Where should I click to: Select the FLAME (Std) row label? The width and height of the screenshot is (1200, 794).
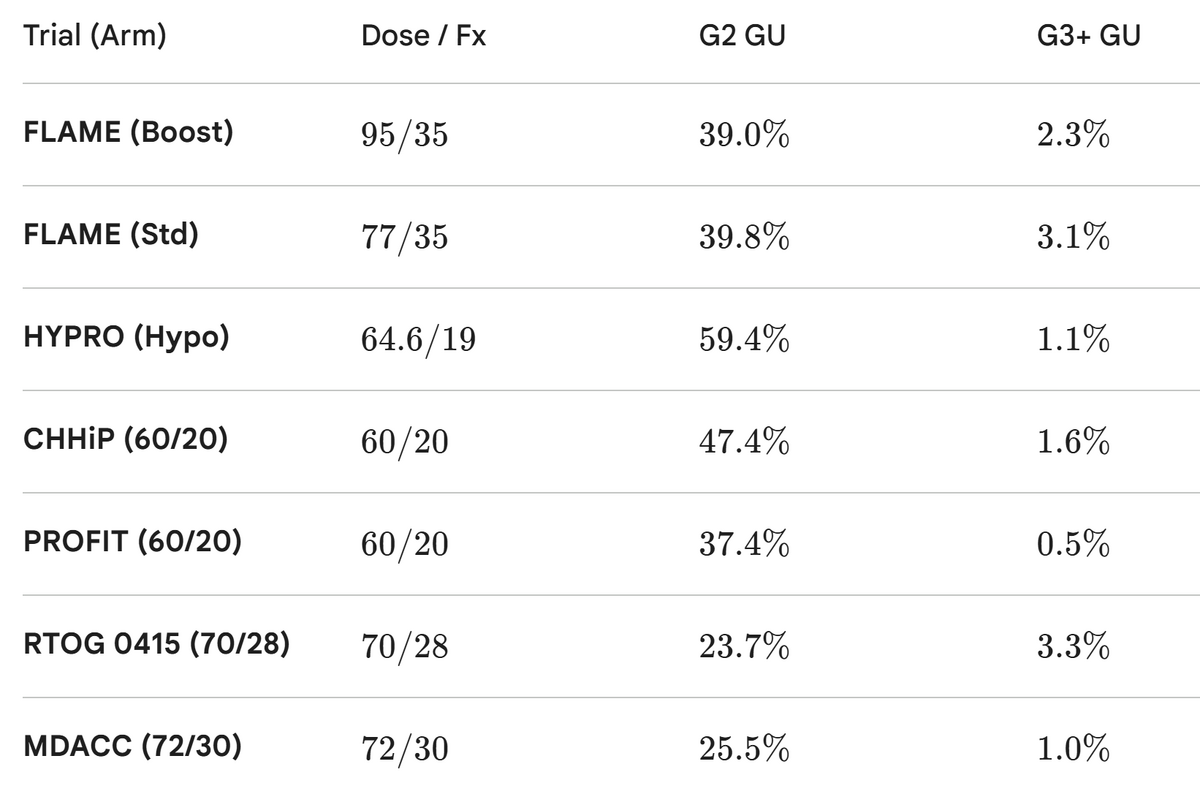tap(110, 235)
